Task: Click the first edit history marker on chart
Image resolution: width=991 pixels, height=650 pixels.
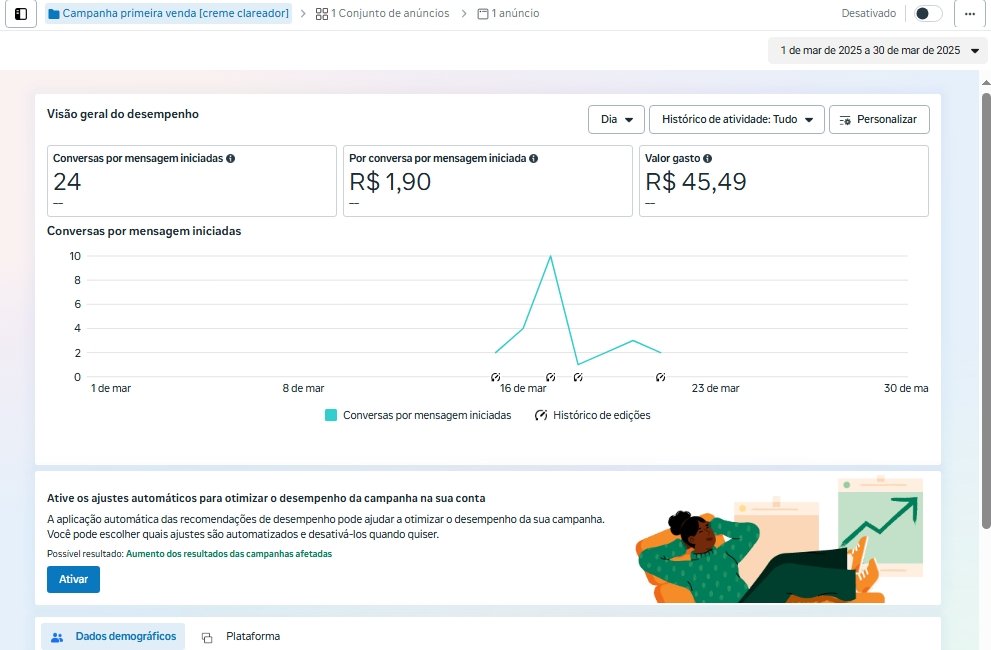Action: pos(495,377)
